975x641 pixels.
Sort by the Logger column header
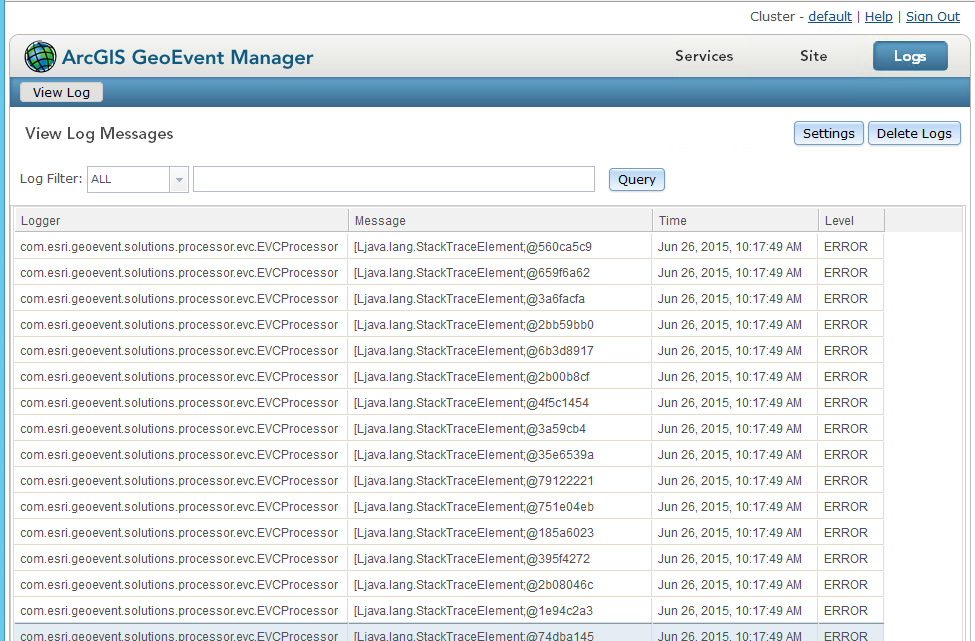coord(181,220)
